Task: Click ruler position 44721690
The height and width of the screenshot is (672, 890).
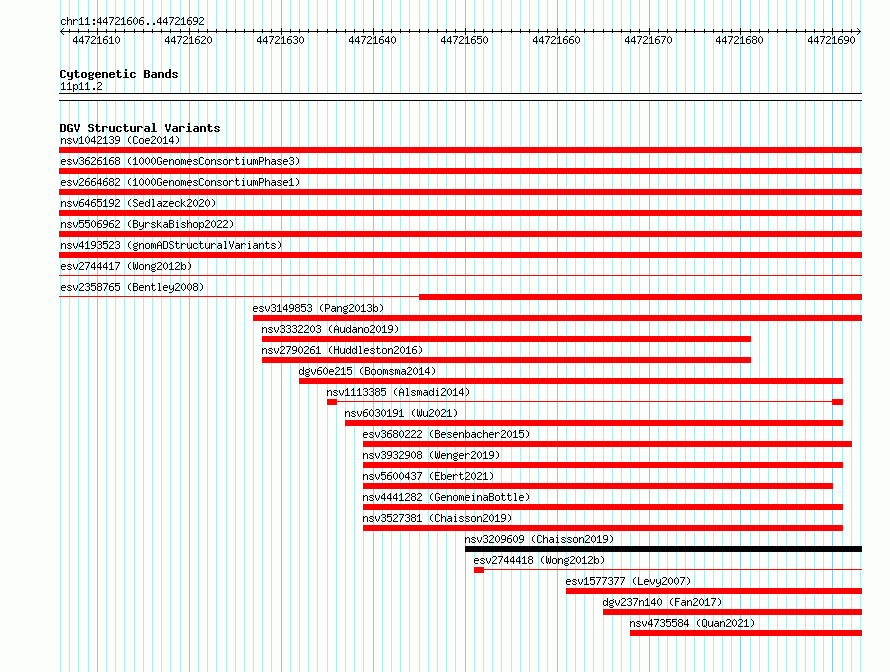Action: [832, 40]
